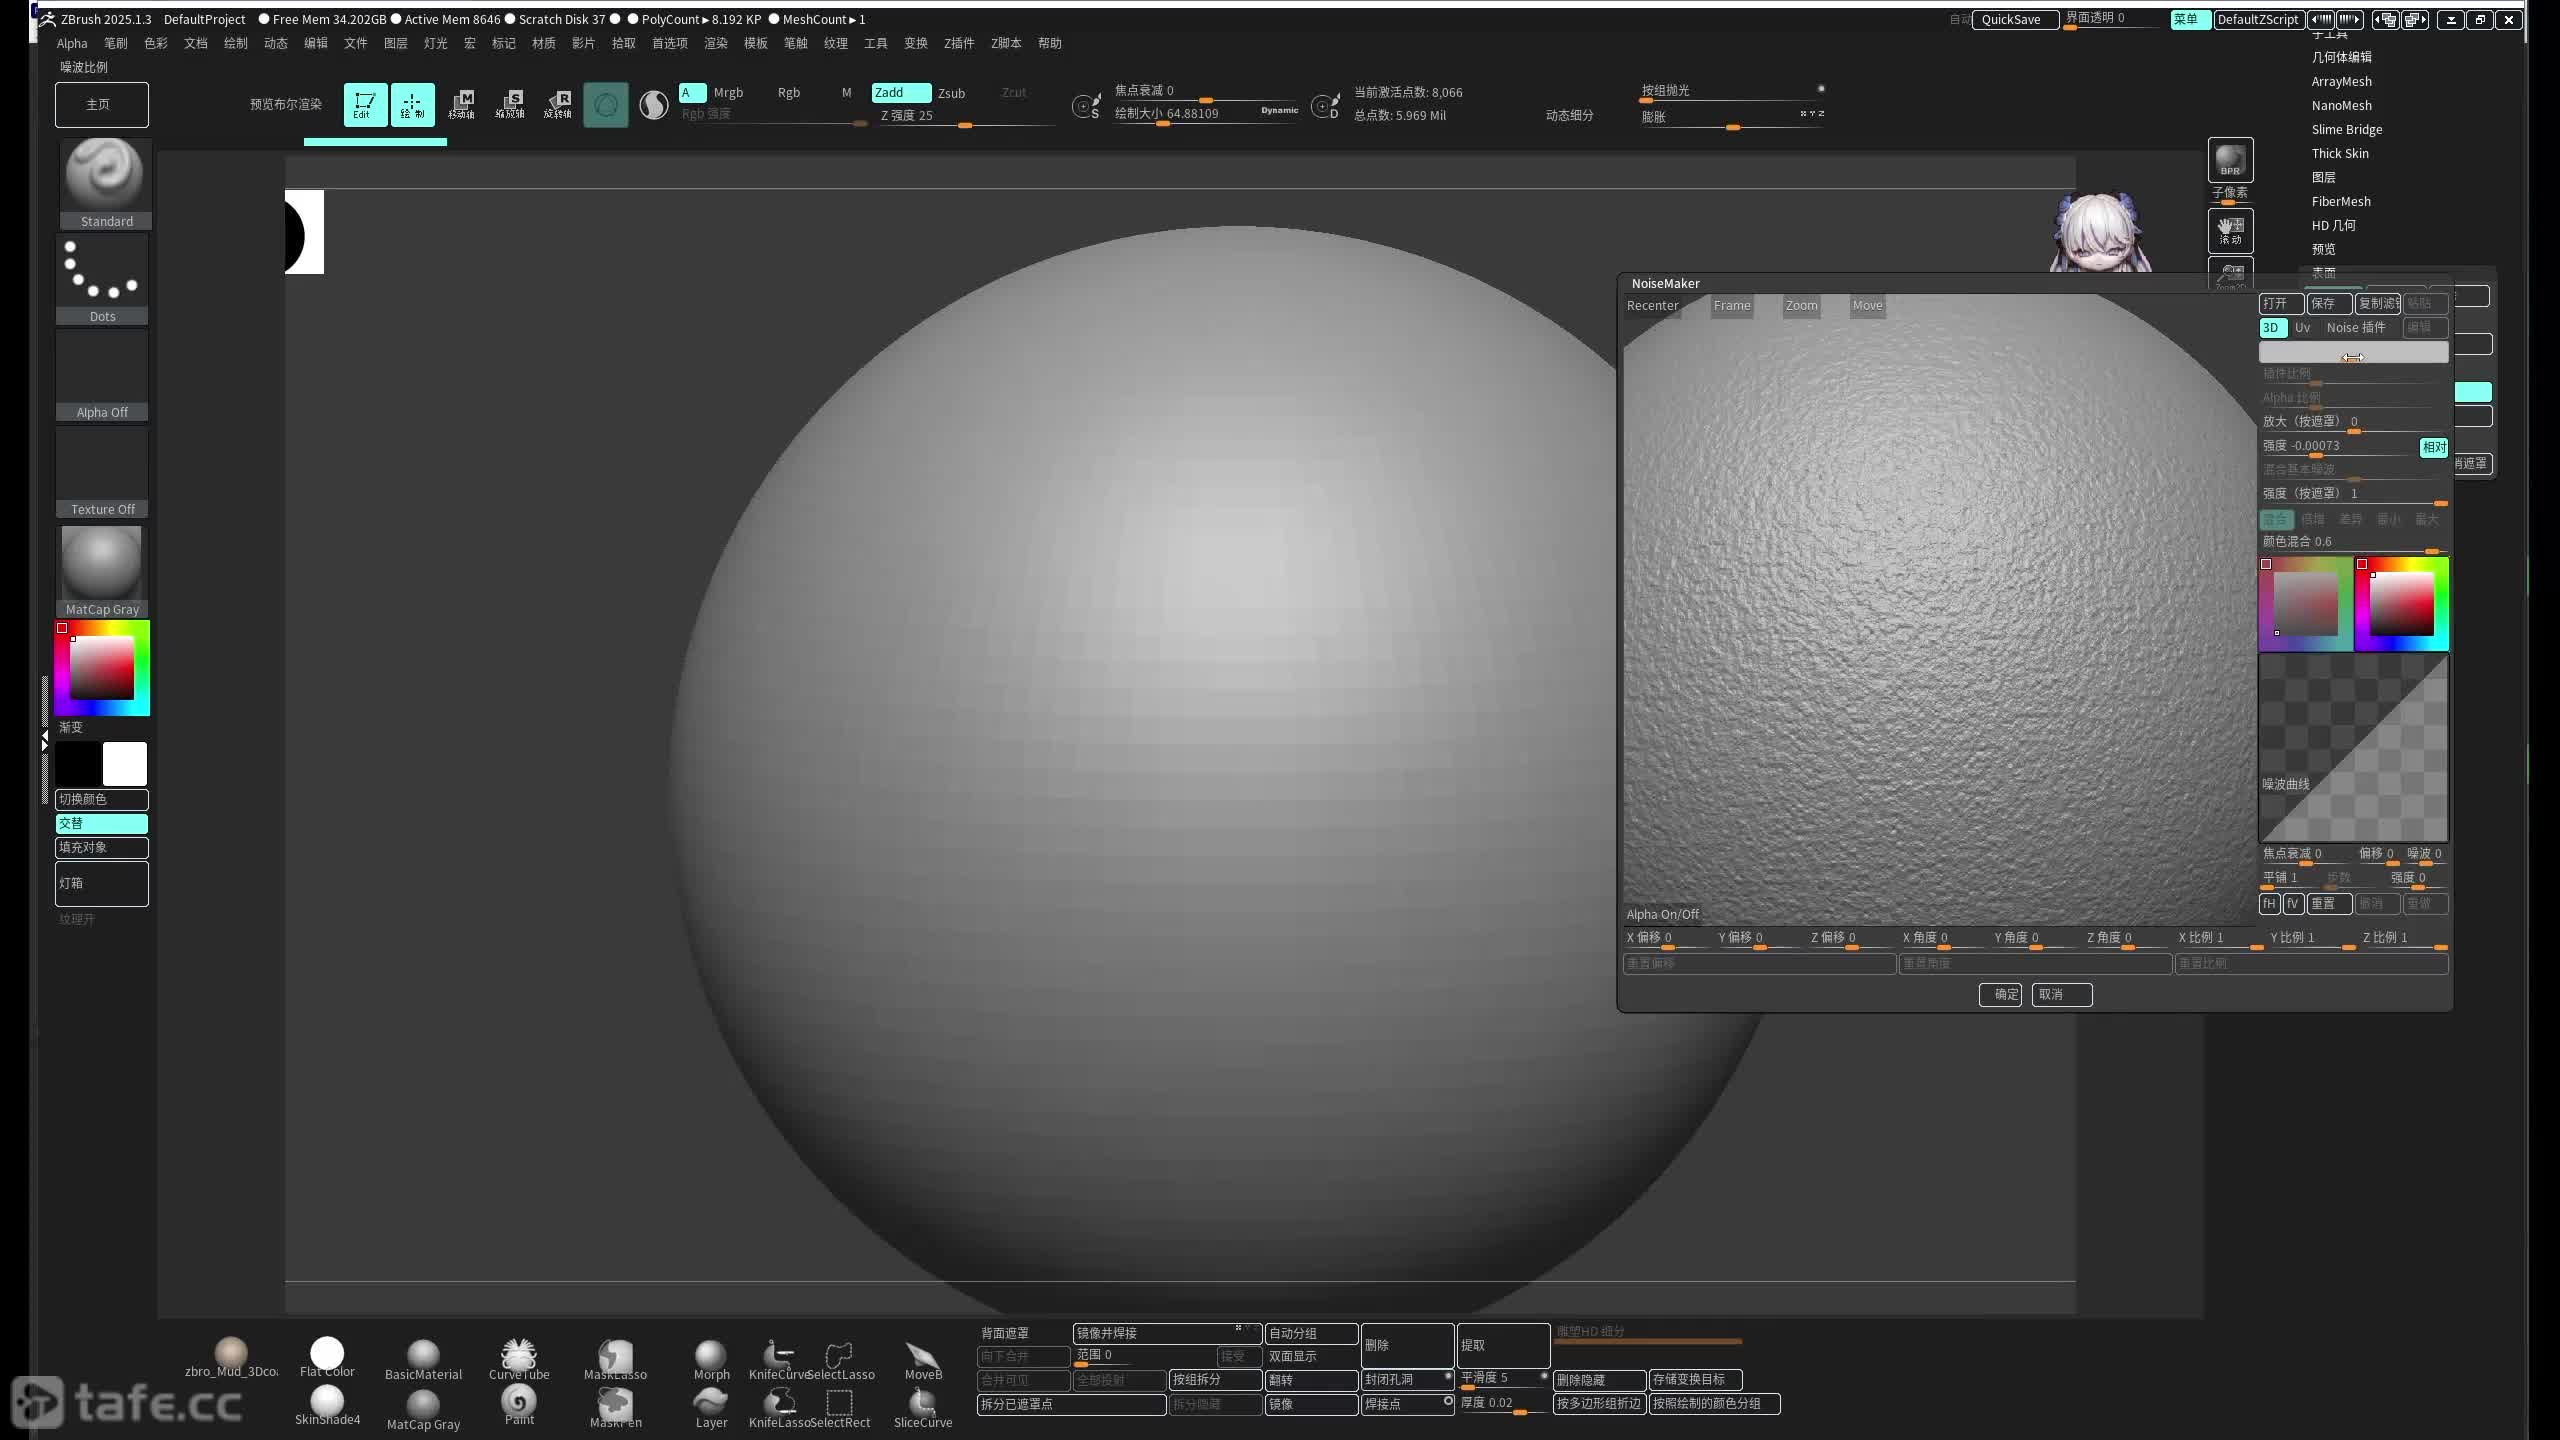Image resolution: width=2560 pixels, height=1440 pixels.
Task: Toggle the Zadd mode
Action: point(900,93)
